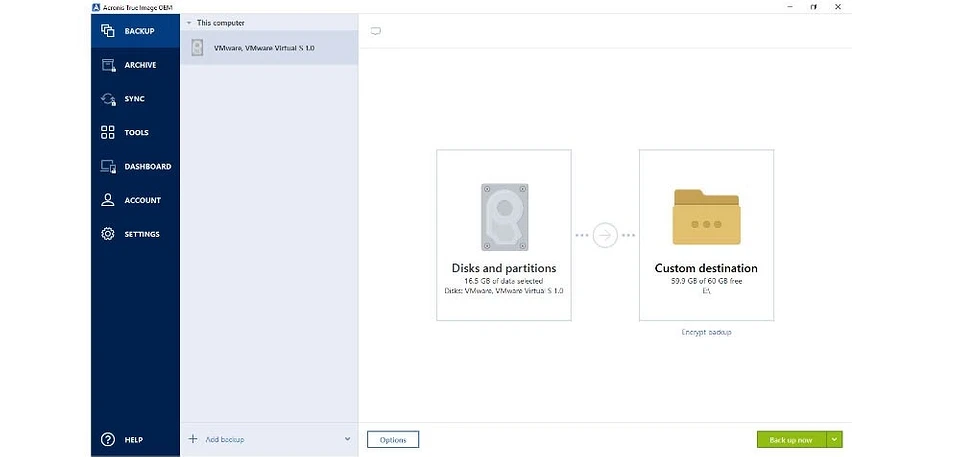Open the Sync section icon
Image resolution: width=960 pixels, height=457 pixels.
tap(108, 99)
